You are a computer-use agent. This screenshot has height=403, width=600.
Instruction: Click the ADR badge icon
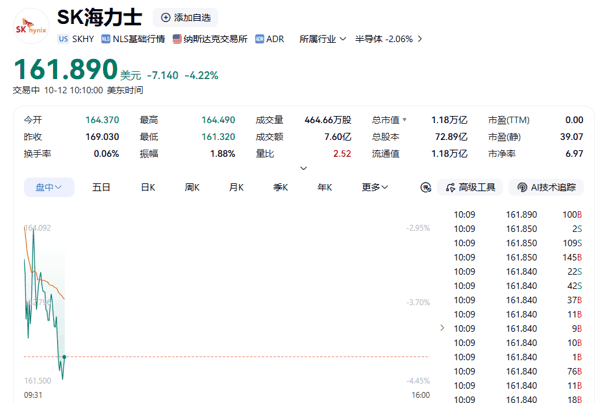(x=259, y=39)
